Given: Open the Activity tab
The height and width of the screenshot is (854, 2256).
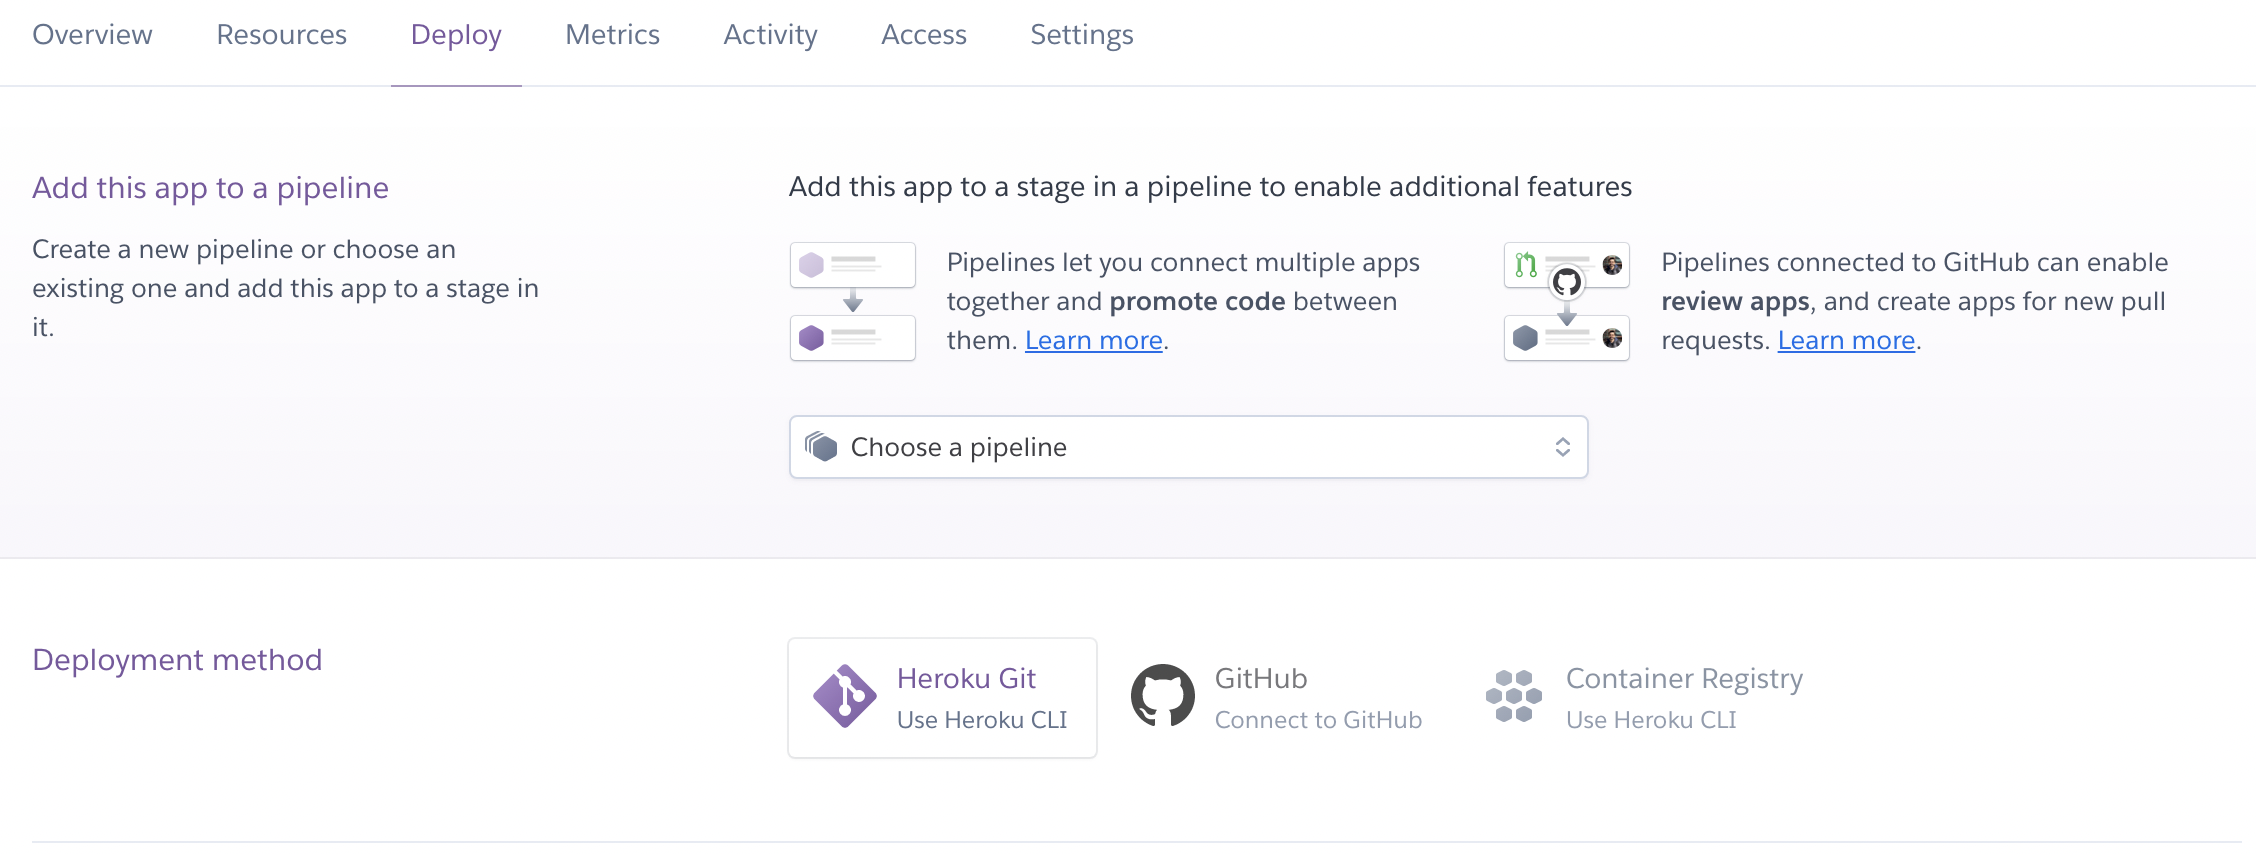Looking at the screenshot, I should coord(770,35).
